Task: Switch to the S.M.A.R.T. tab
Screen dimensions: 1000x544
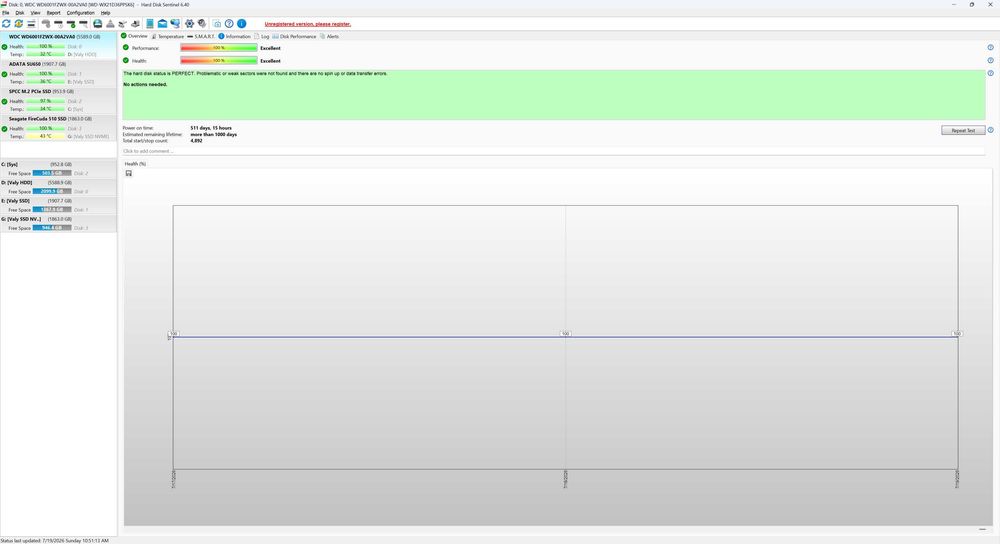Action: coord(201,36)
